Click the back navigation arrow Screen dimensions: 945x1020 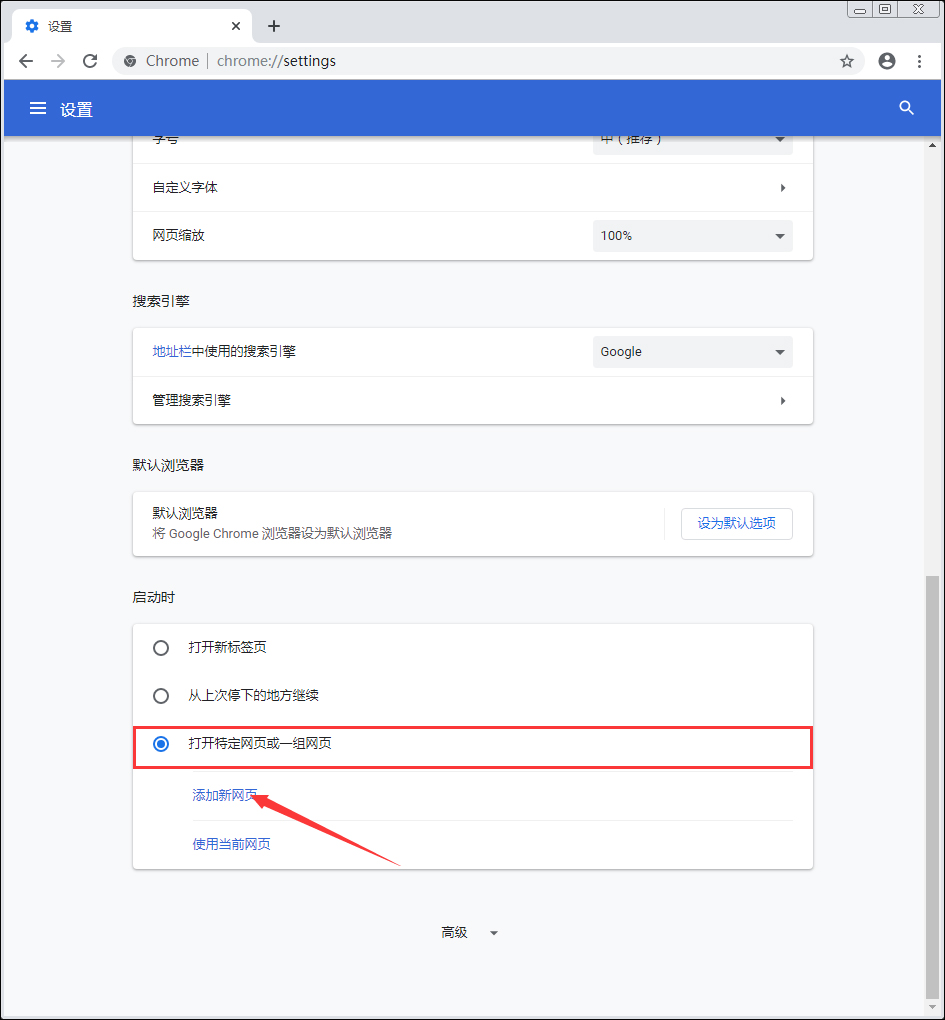tap(26, 61)
